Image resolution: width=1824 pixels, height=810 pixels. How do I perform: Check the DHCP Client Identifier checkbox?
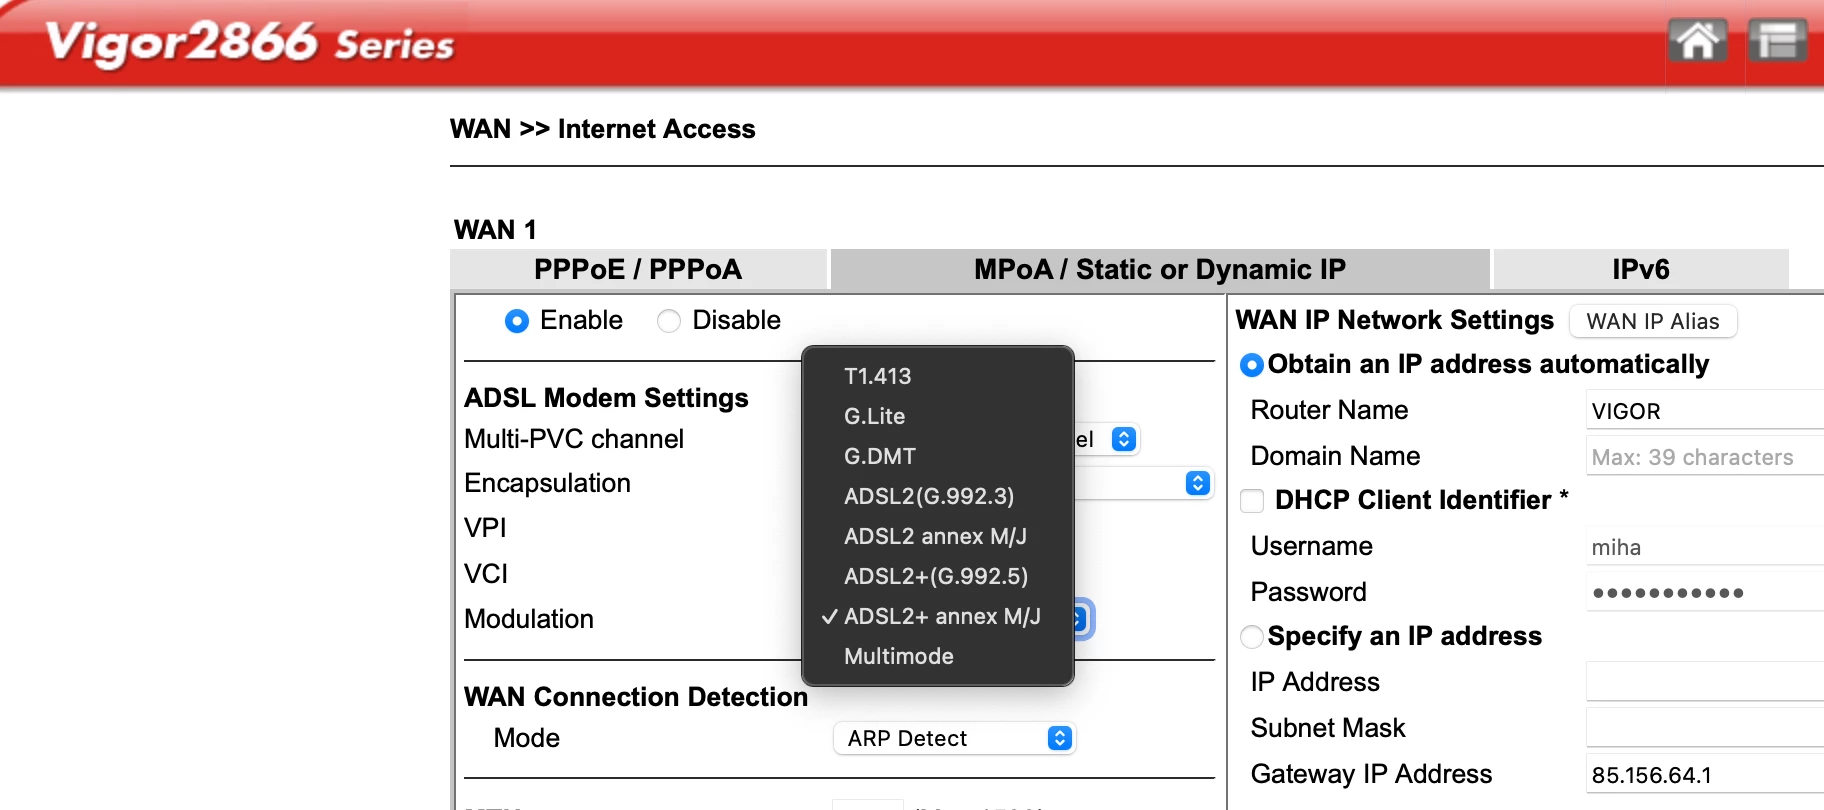pos(1252,501)
